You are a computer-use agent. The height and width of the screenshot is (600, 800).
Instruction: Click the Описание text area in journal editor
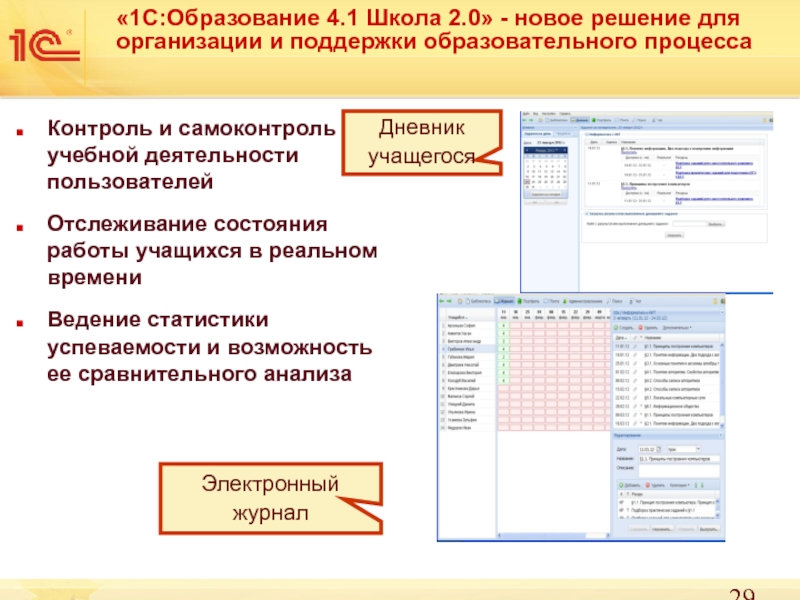point(679,470)
